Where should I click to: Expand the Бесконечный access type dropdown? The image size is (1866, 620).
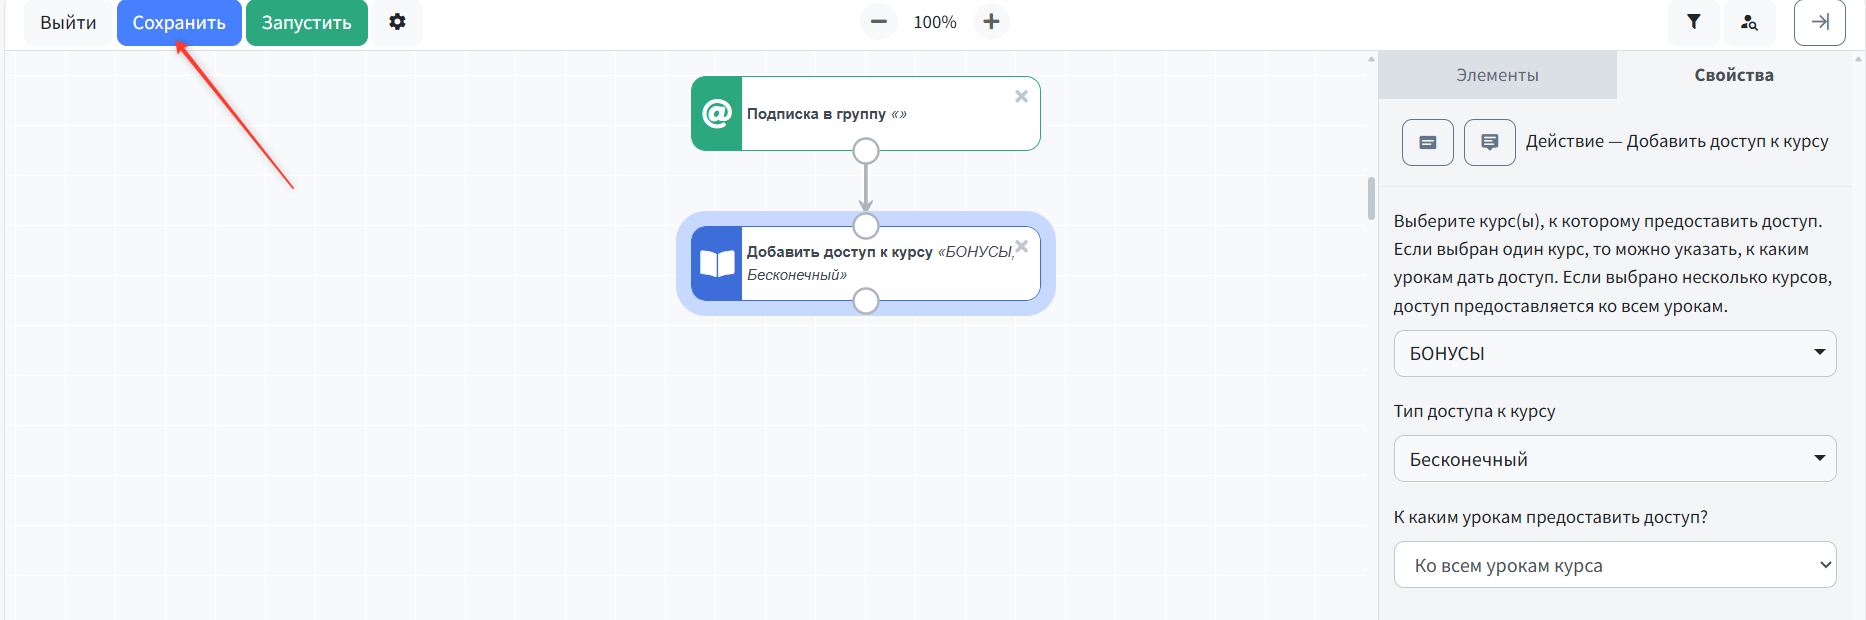pyautogui.click(x=1614, y=459)
